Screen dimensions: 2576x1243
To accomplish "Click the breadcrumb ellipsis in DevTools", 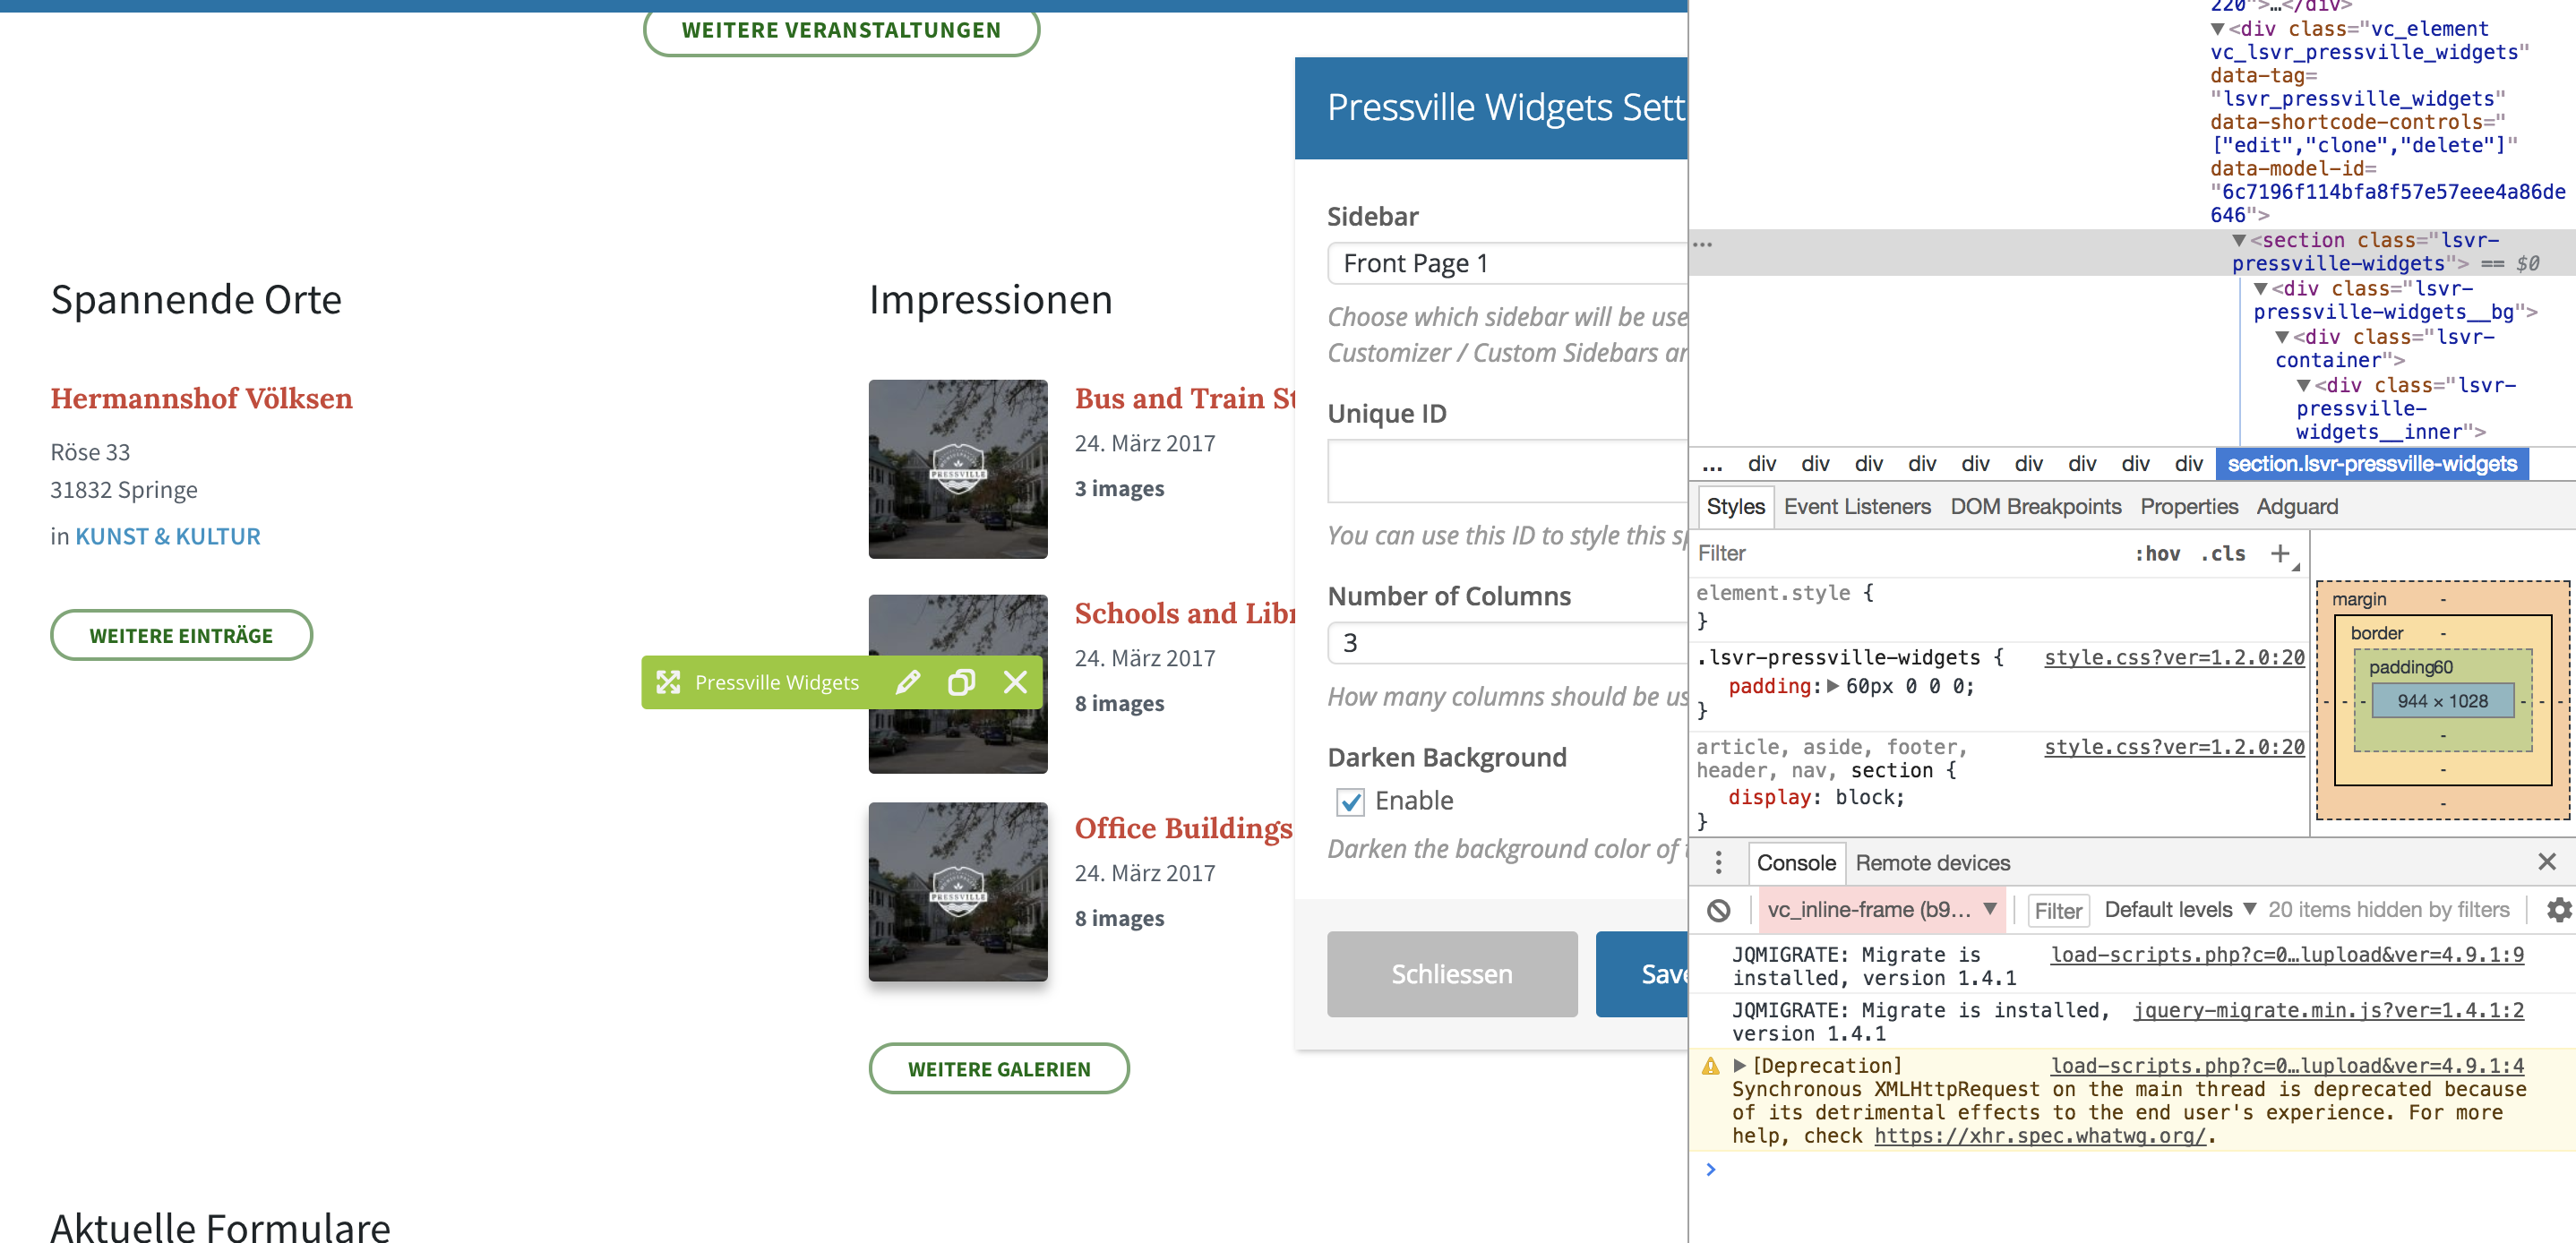I will point(1712,464).
